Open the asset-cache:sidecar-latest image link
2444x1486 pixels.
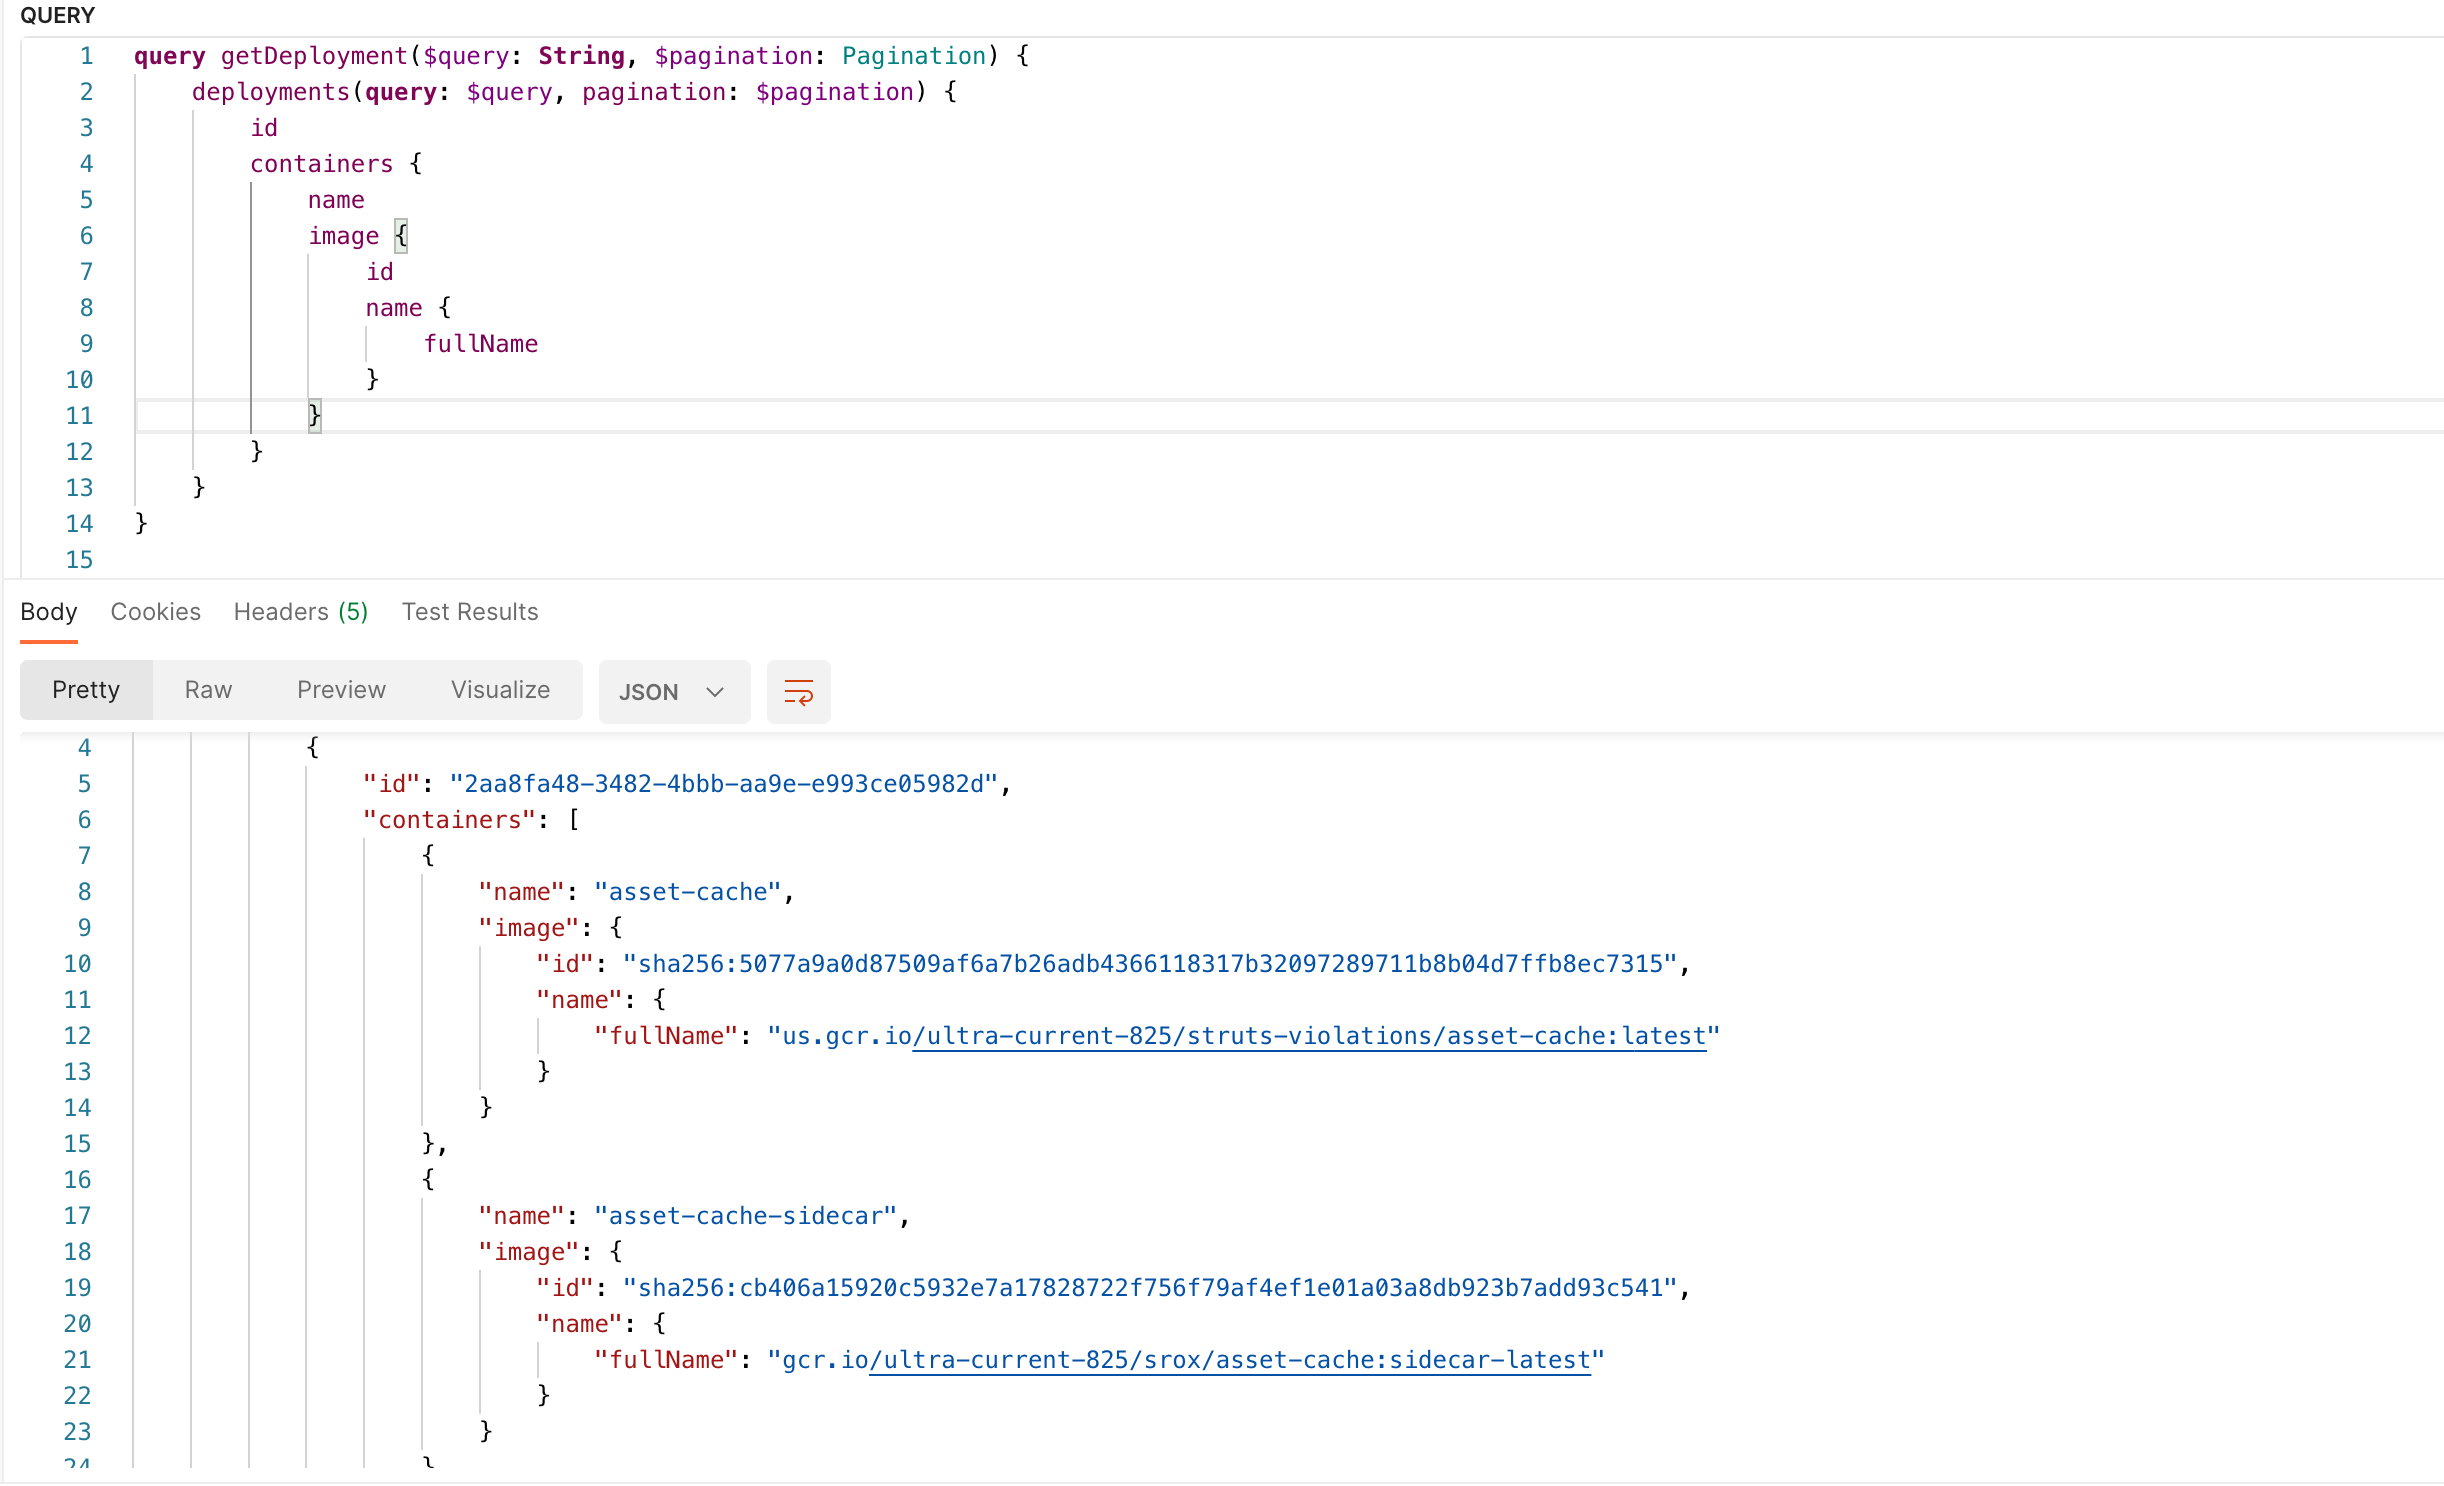(1229, 1360)
